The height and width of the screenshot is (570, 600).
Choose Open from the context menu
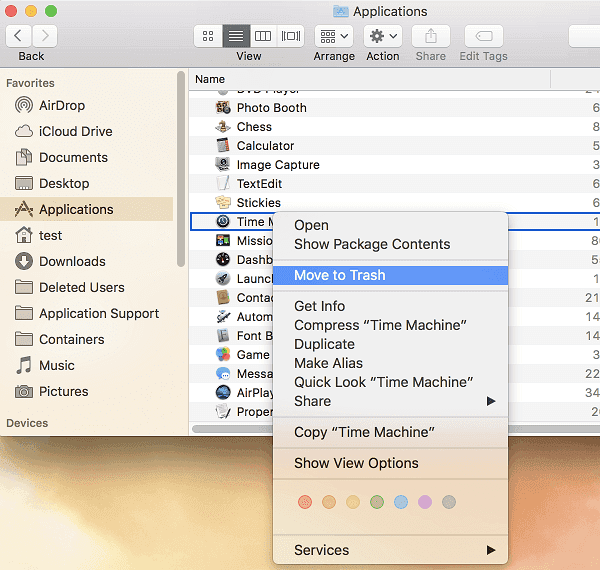pos(390,225)
